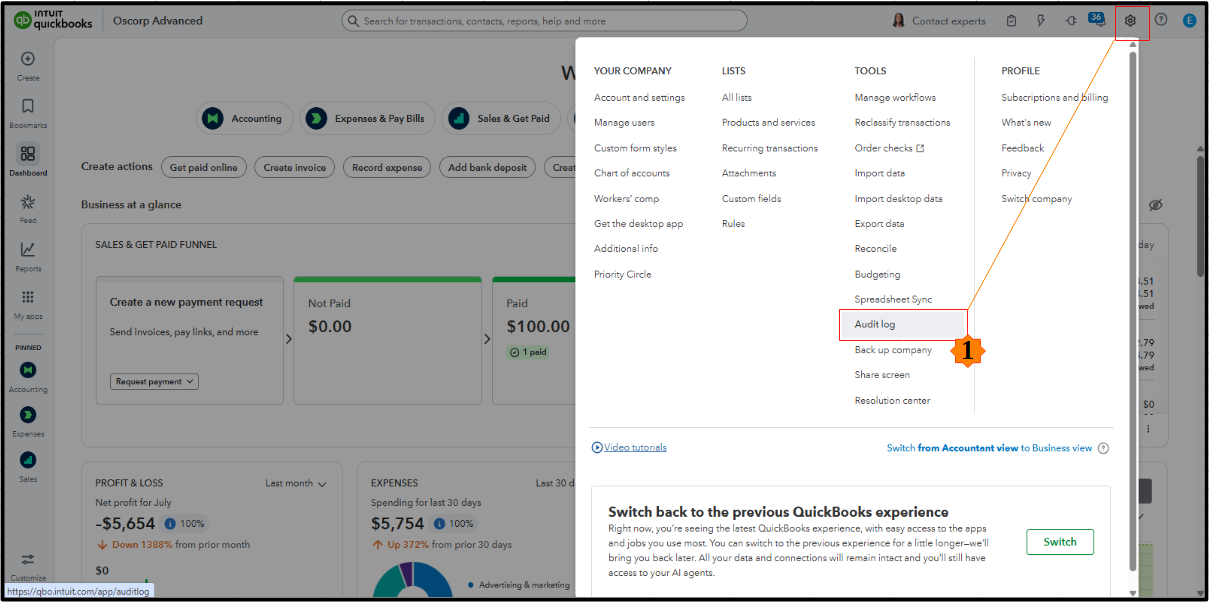
Task: Expand Request payment dropdown
Action: point(154,381)
